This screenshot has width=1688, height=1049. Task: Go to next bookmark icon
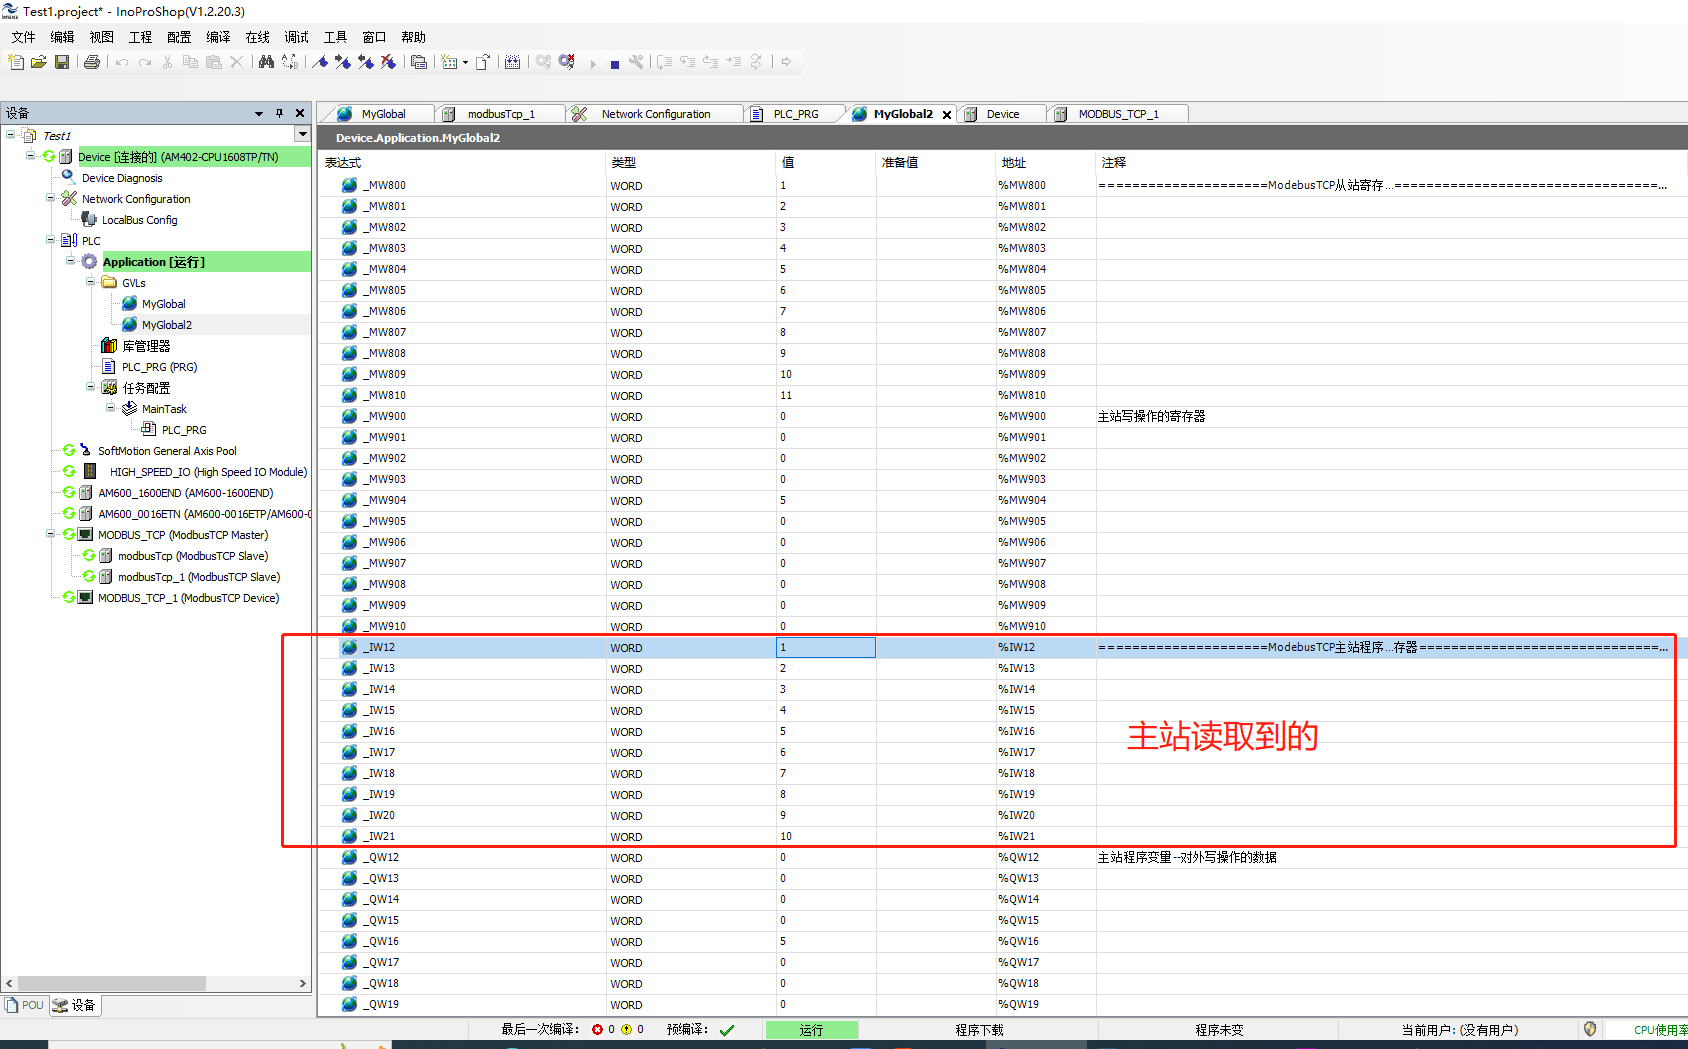click(343, 62)
